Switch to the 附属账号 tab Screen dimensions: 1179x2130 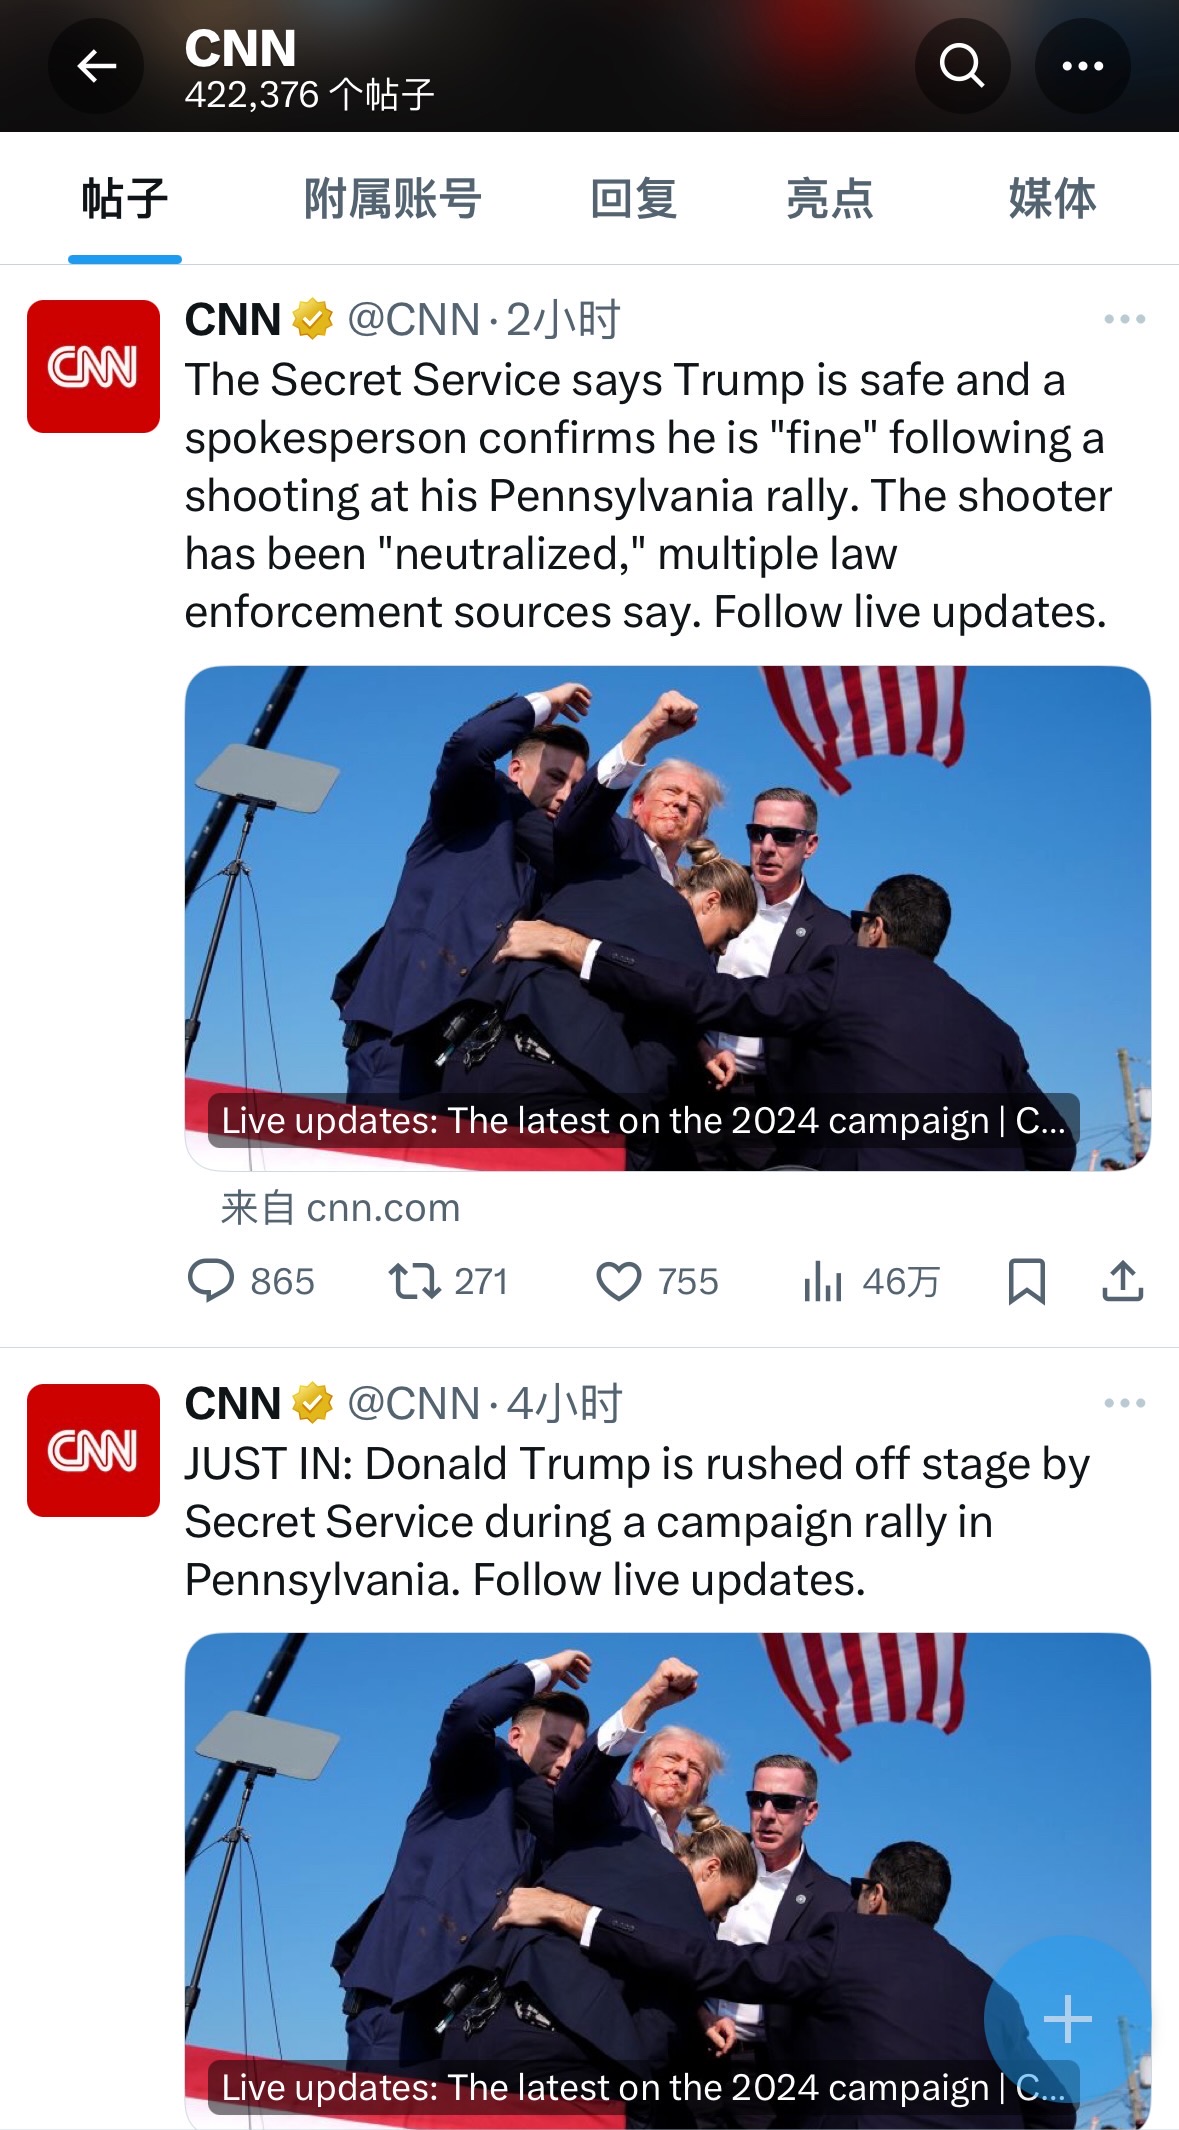pos(392,198)
